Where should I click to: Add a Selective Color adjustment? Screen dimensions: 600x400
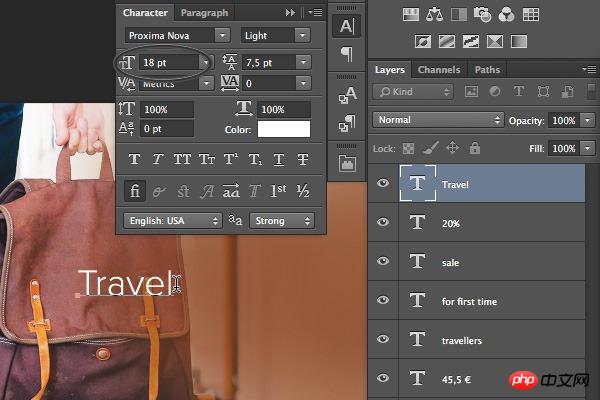[x=495, y=41]
